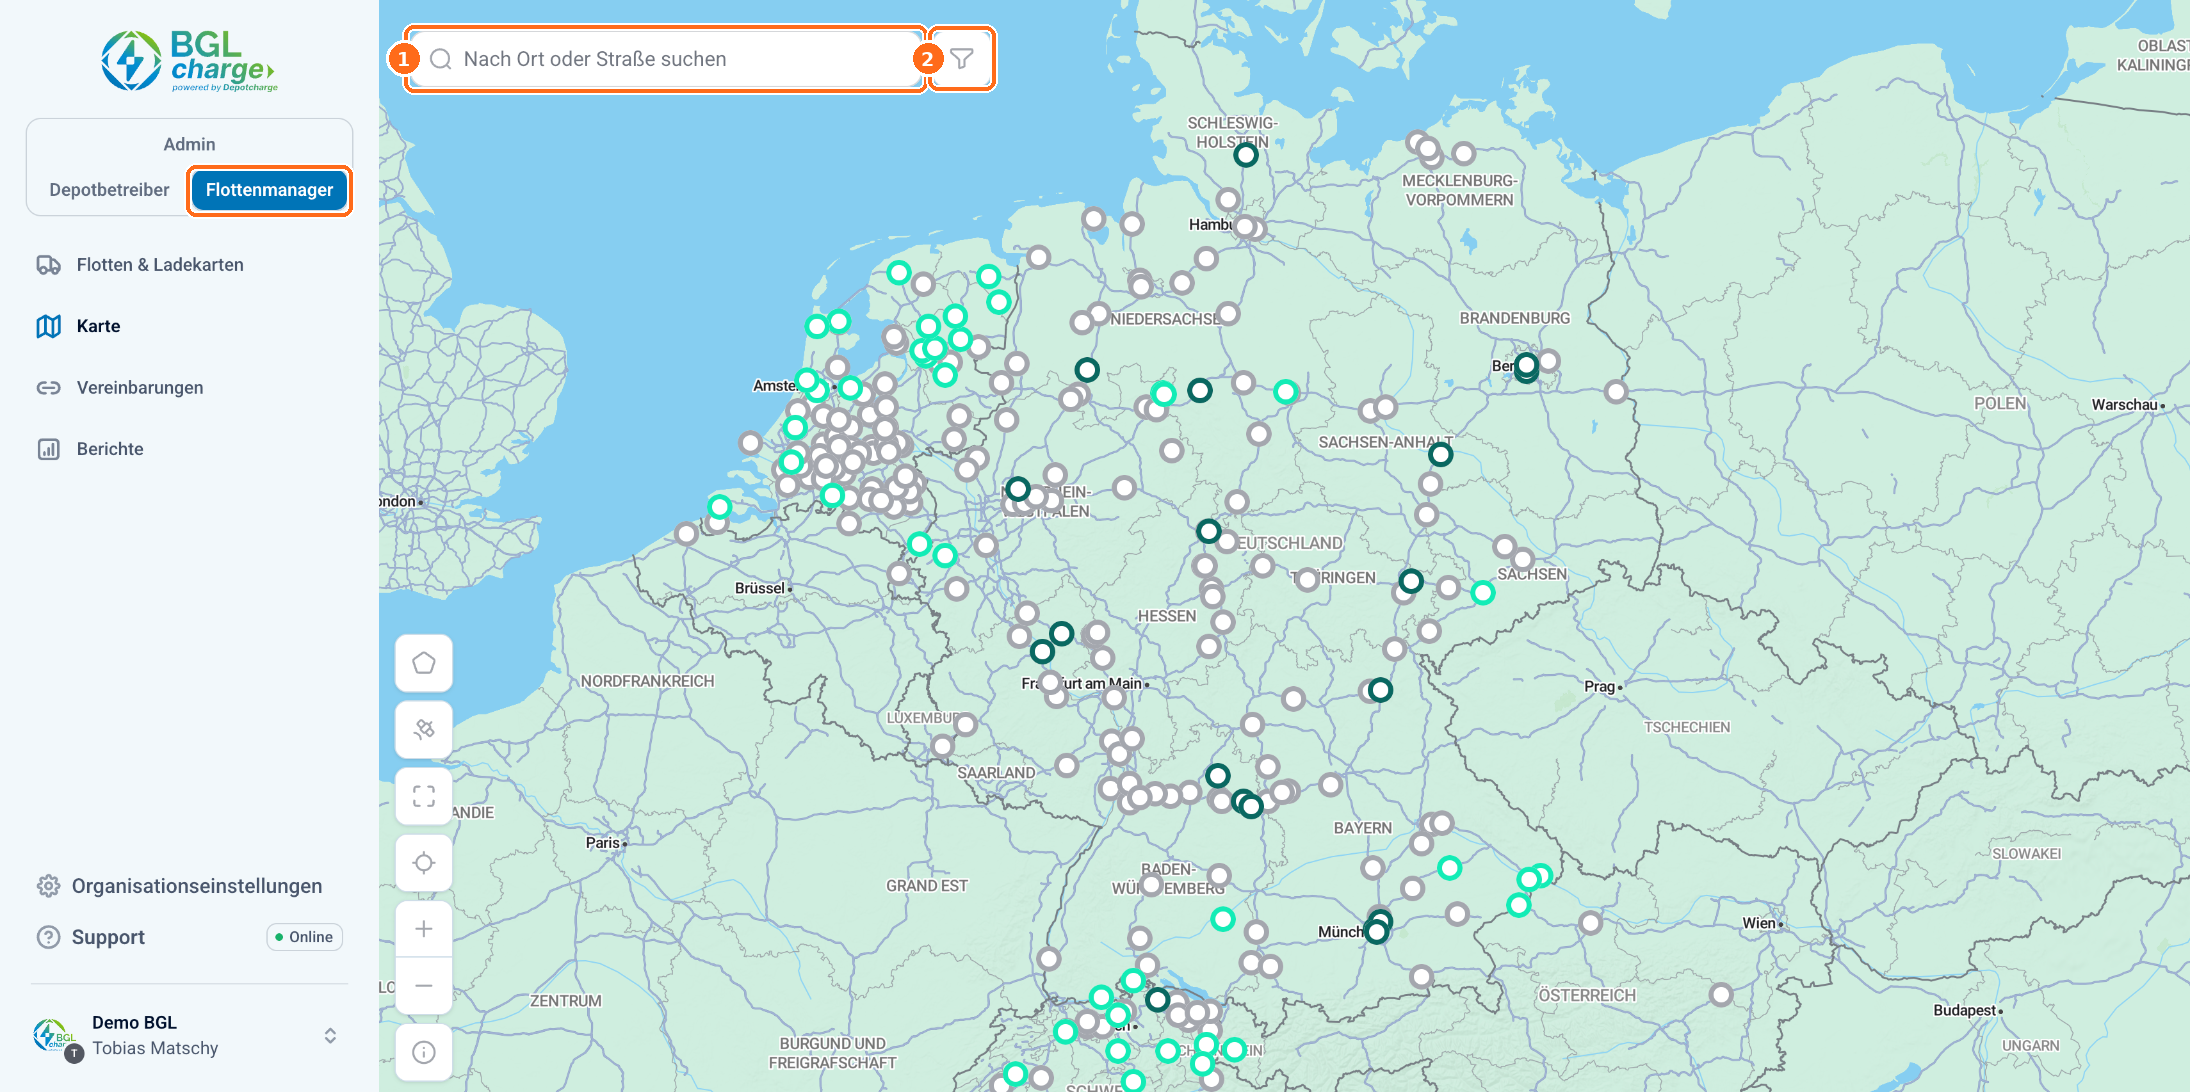The width and height of the screenshot is (2190, 1092).
Task: Select the polygon draw tool
Action: (424, 663)
